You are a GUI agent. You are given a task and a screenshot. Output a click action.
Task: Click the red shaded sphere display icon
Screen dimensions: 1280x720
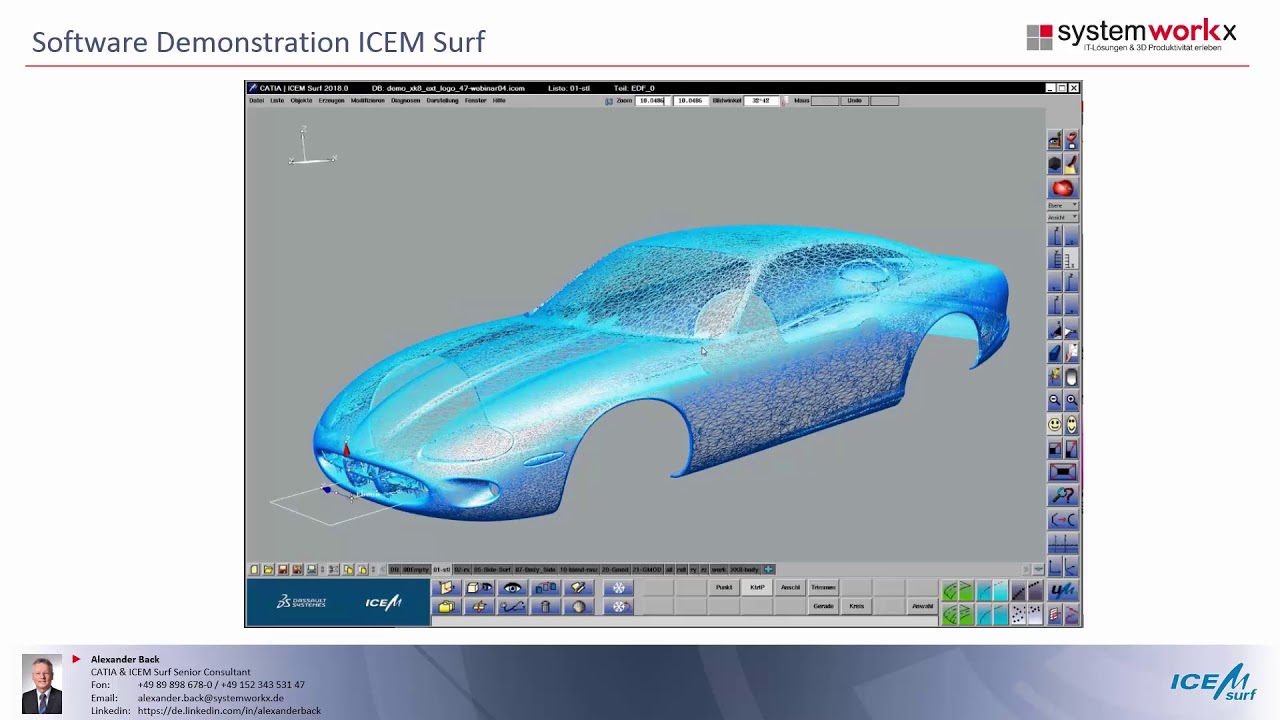pyautogui.click(x=1062, y=188)
